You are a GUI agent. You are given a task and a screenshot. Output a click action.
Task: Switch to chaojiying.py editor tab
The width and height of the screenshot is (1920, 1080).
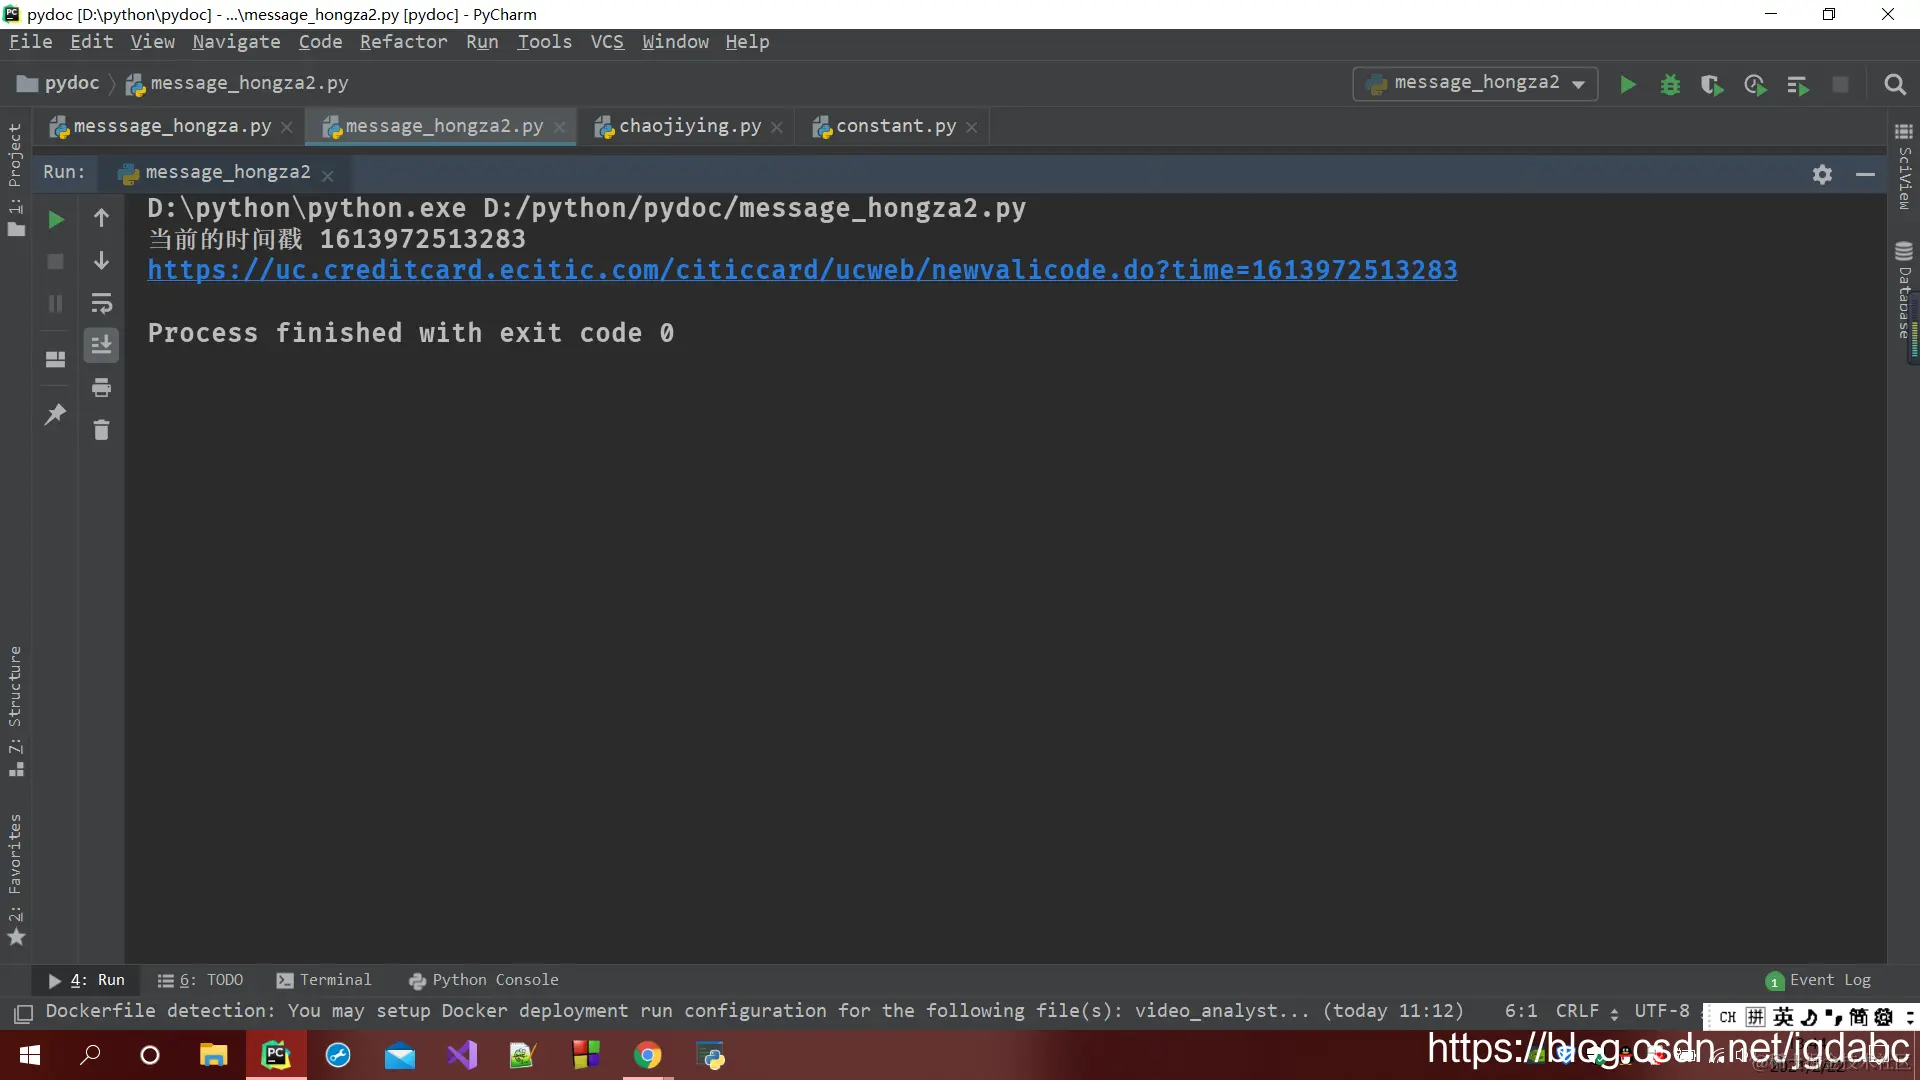[689, 126]
